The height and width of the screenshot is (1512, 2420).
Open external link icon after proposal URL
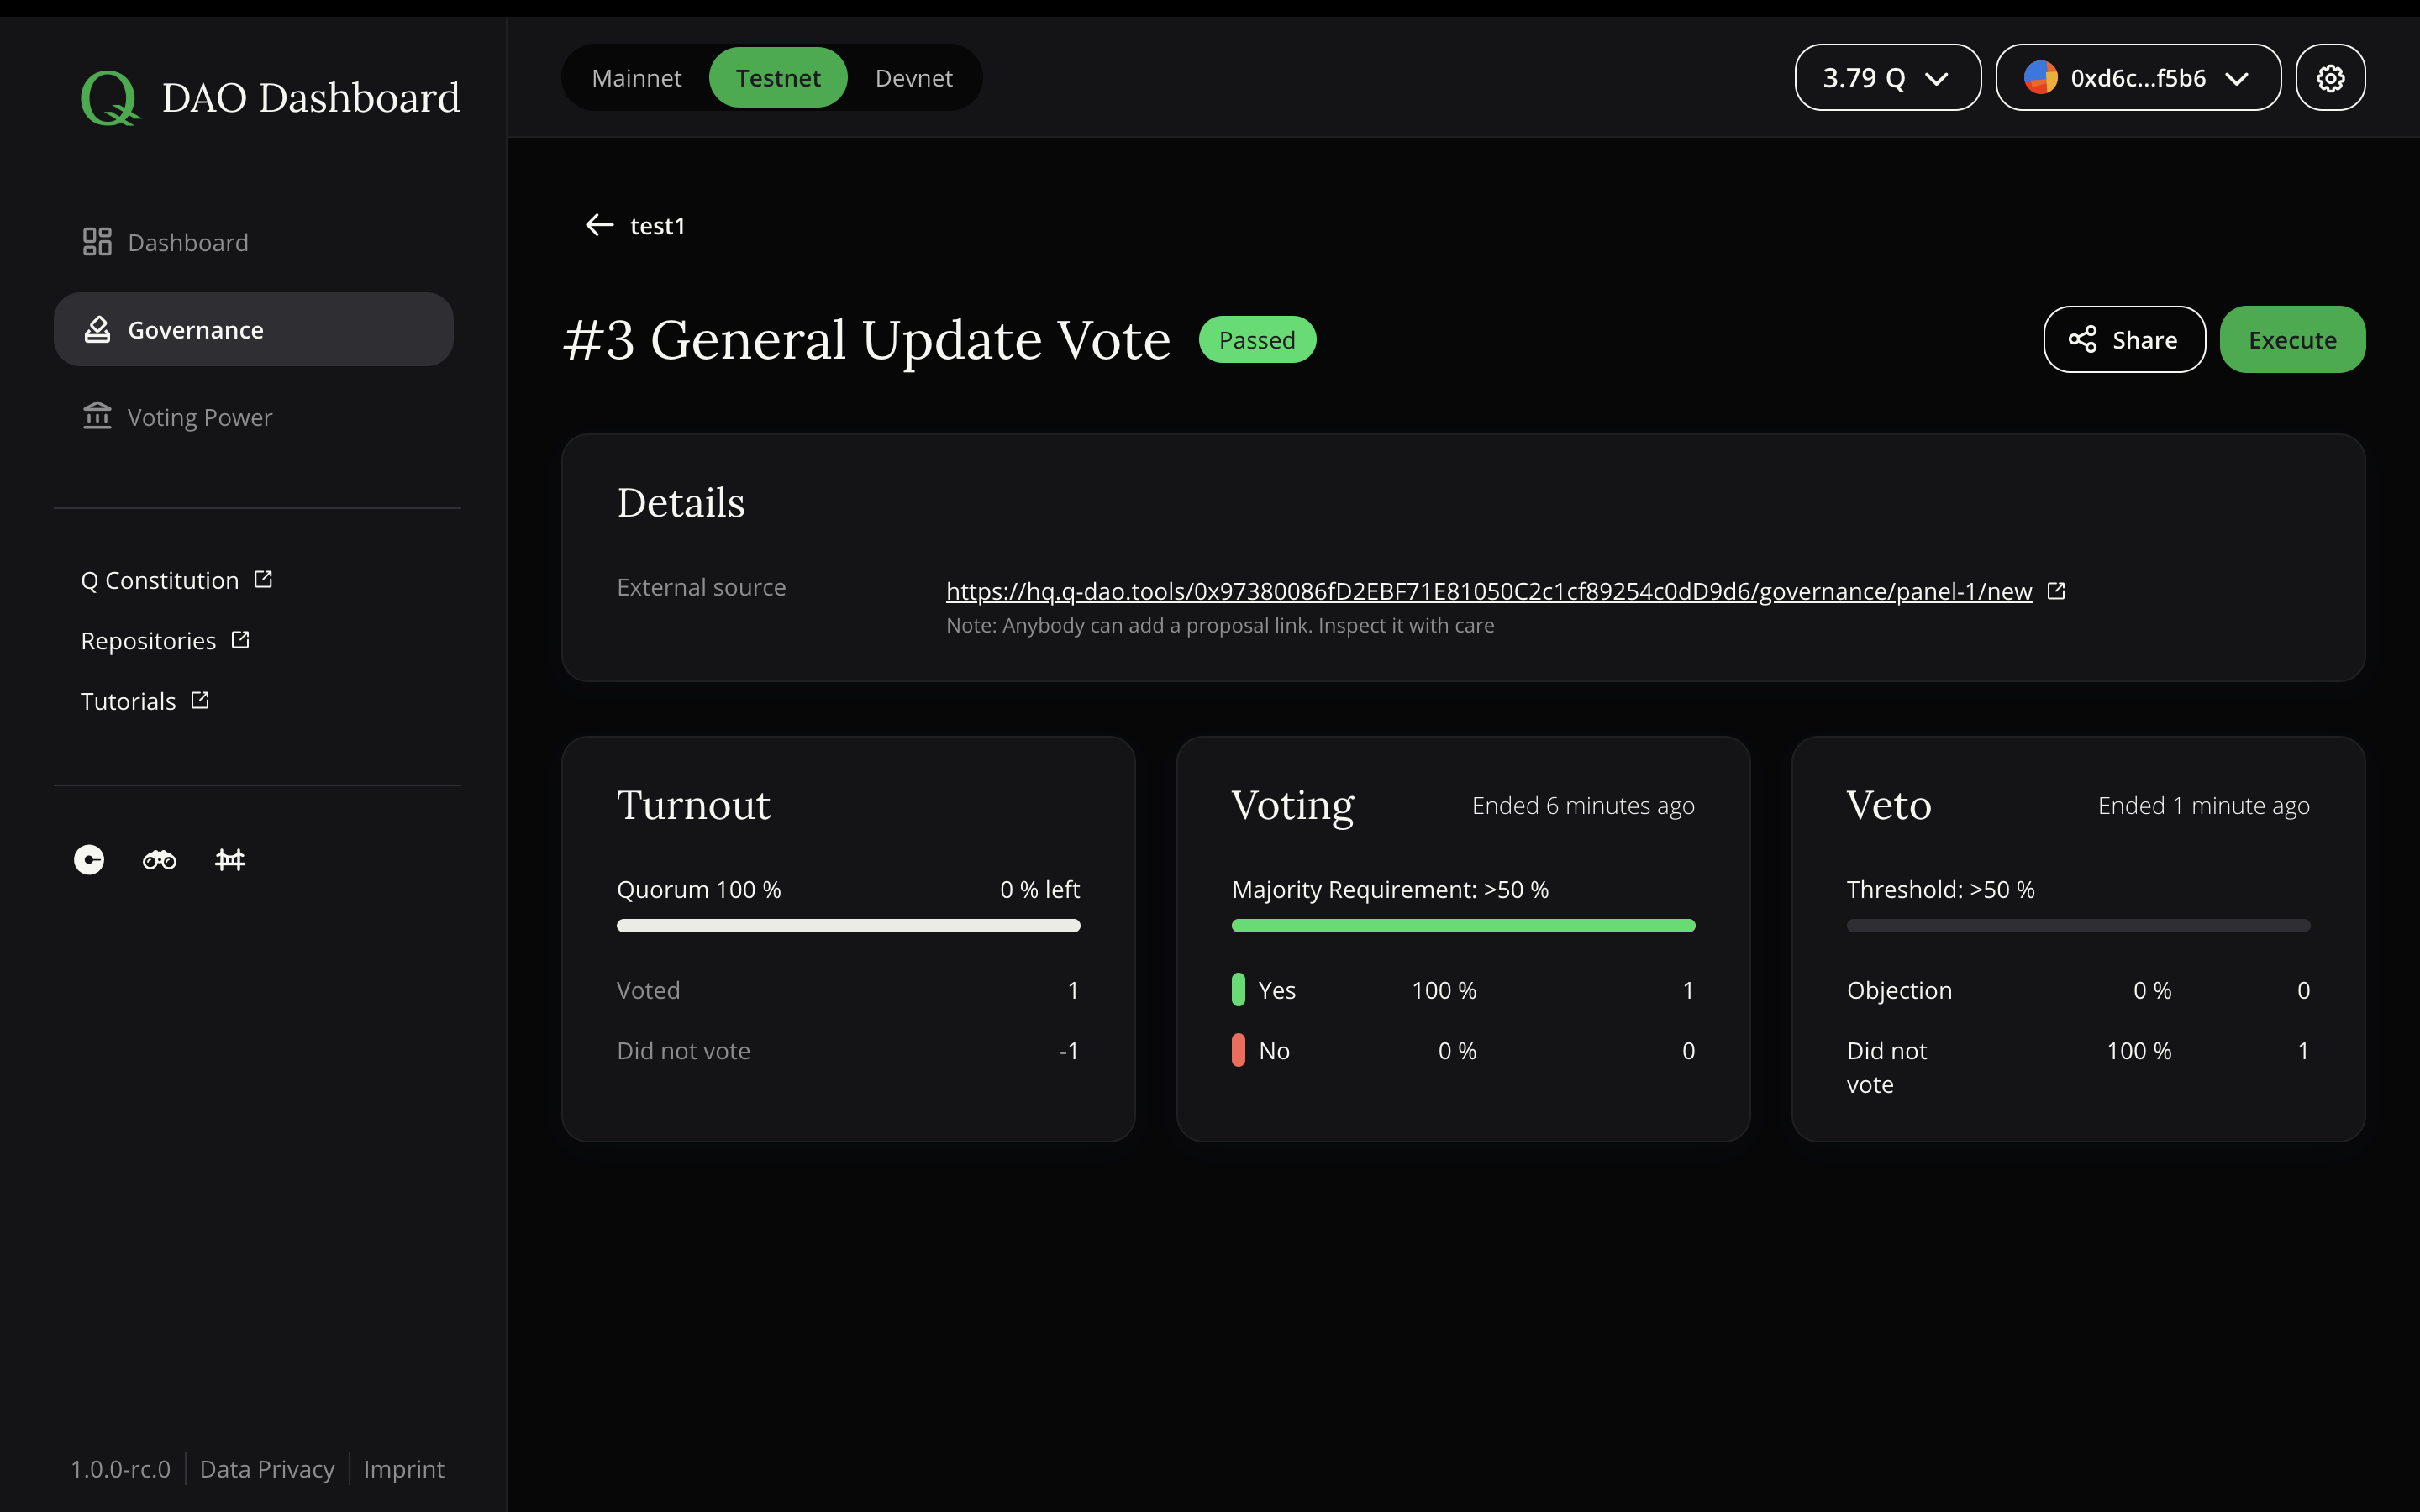coord(2056,591)
